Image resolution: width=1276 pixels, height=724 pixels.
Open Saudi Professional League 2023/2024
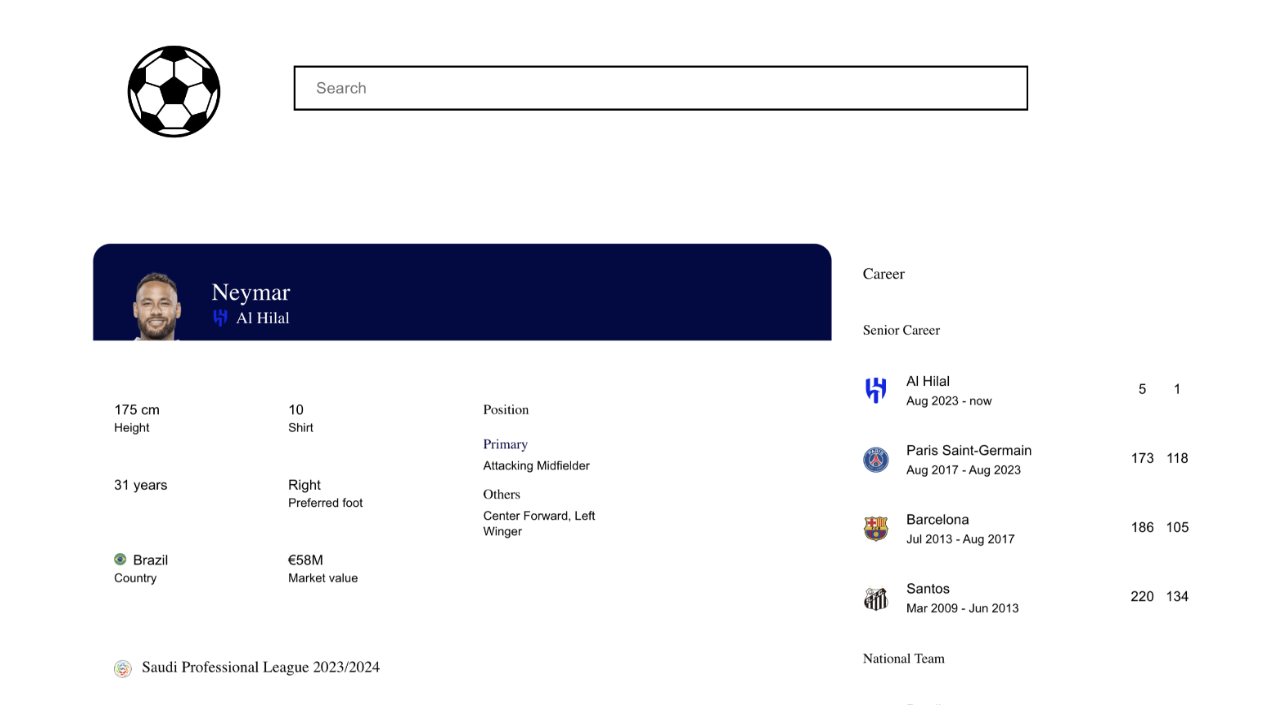tap(260, 667)
